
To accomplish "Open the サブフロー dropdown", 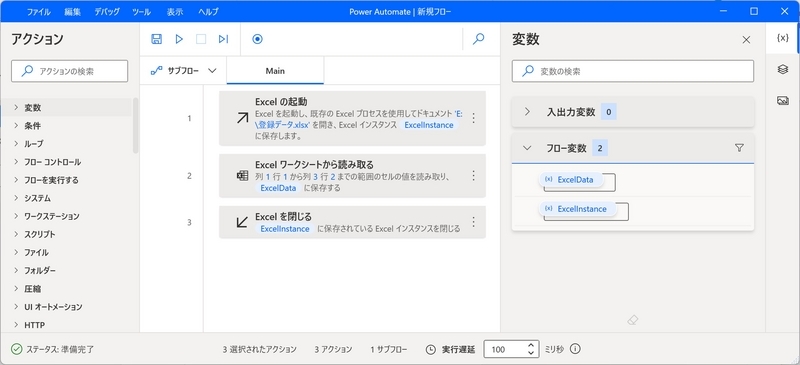I will [x=184, y=71].
